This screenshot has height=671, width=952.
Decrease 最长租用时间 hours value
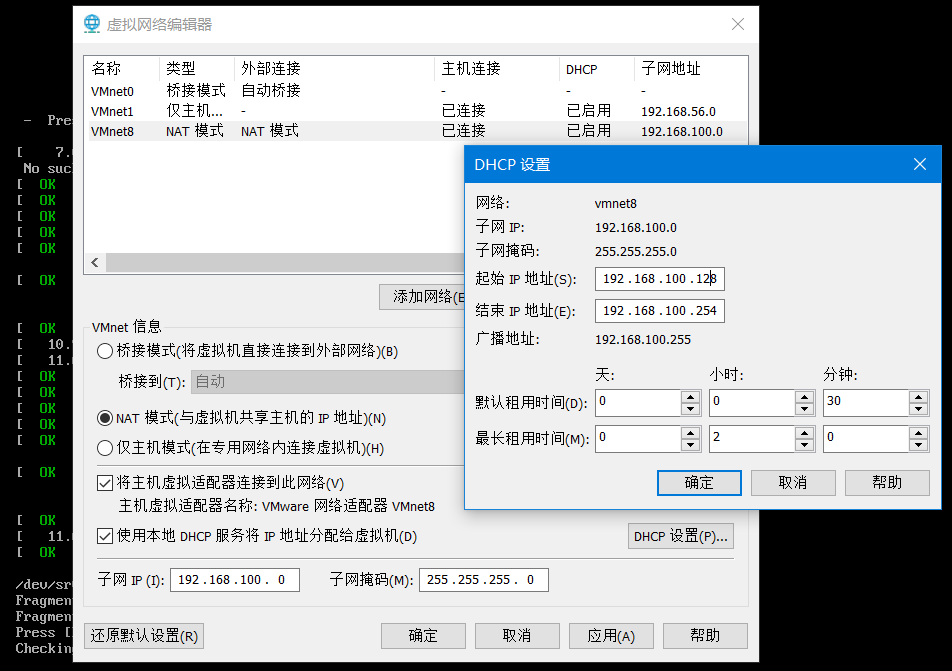coord(804,445)
